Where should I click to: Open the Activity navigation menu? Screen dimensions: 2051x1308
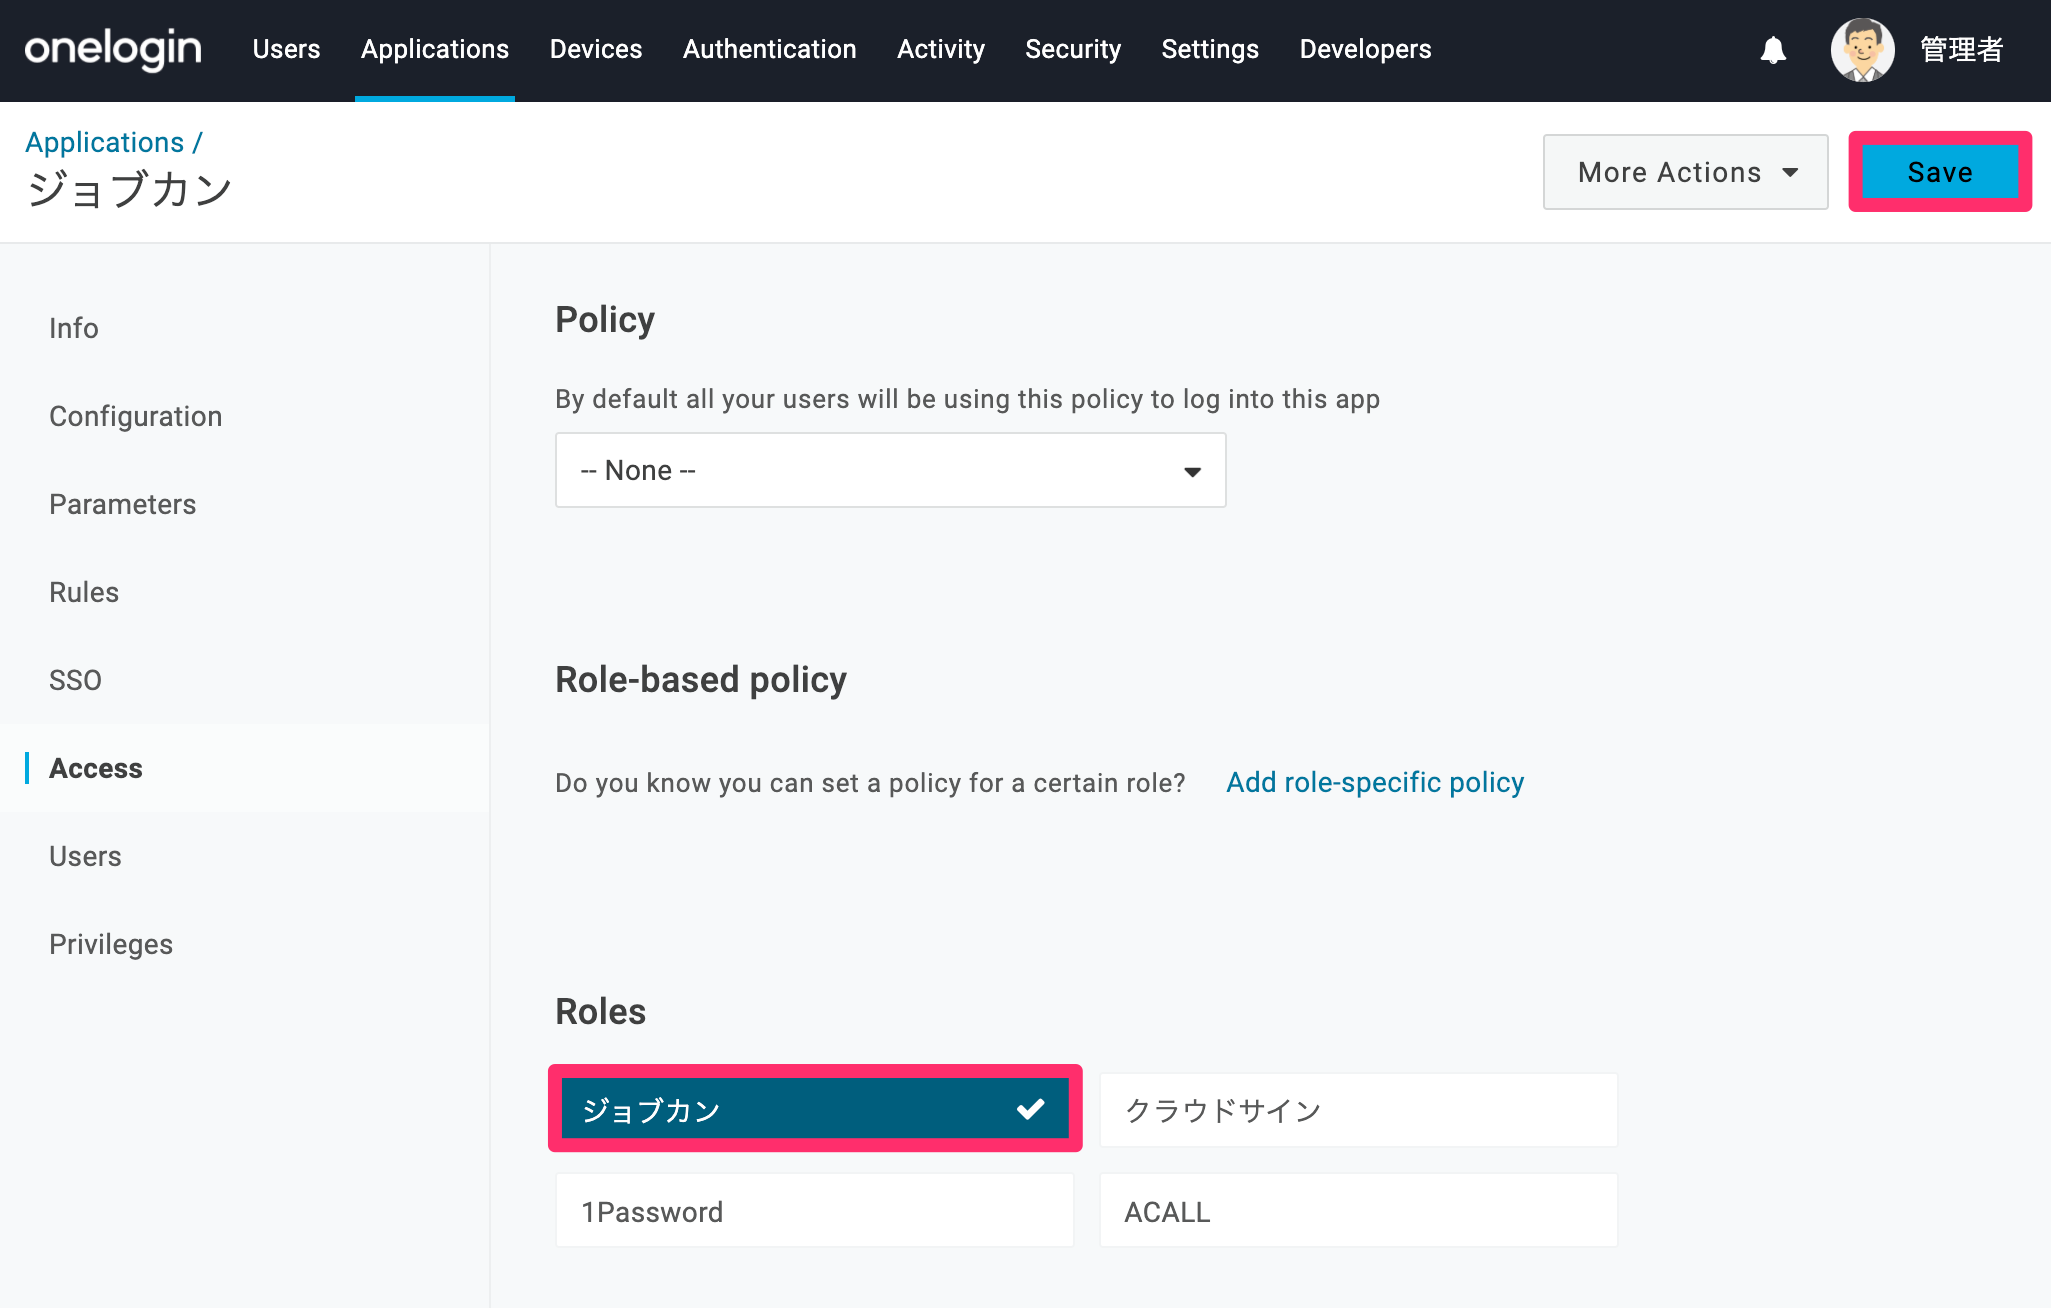point(941,49)
